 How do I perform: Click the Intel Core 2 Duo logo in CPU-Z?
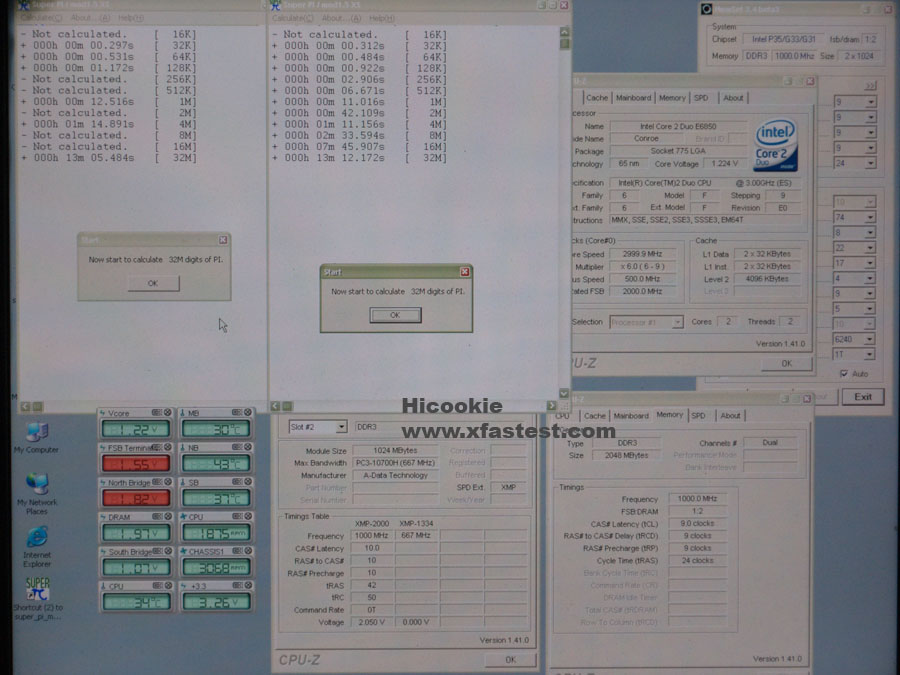[x=775, y=145]
